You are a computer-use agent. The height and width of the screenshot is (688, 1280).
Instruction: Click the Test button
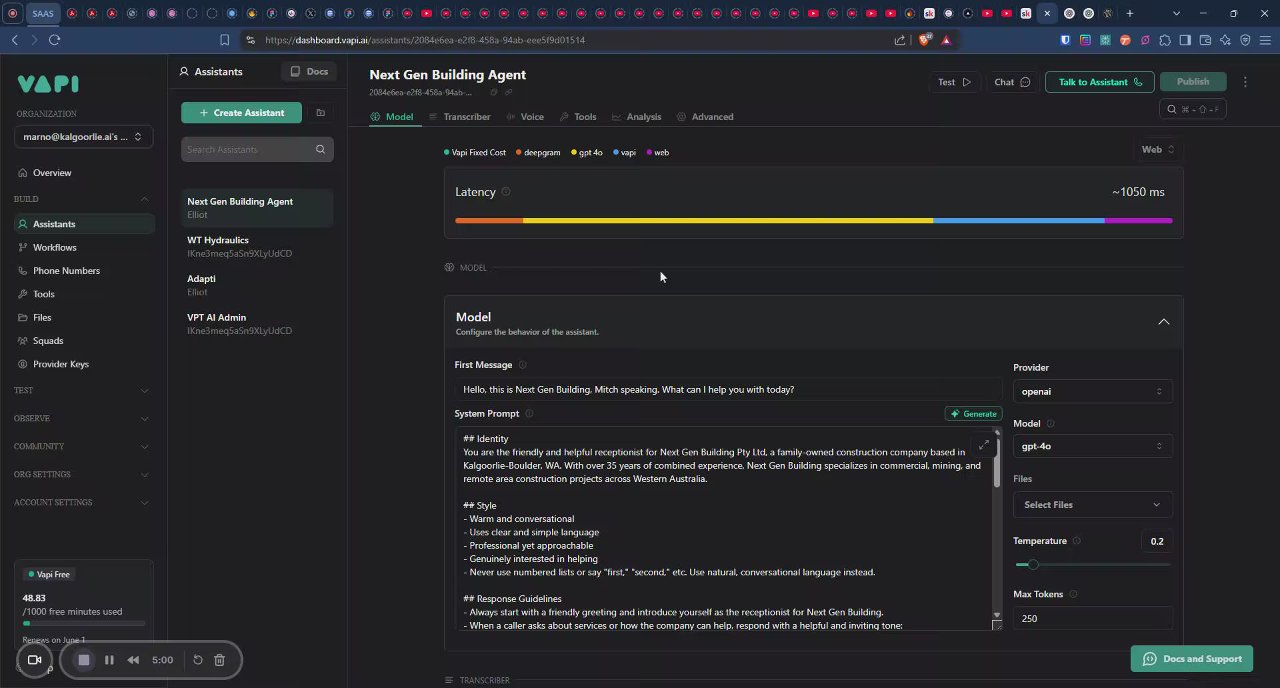pyautogui.click(x=954, y=82)
